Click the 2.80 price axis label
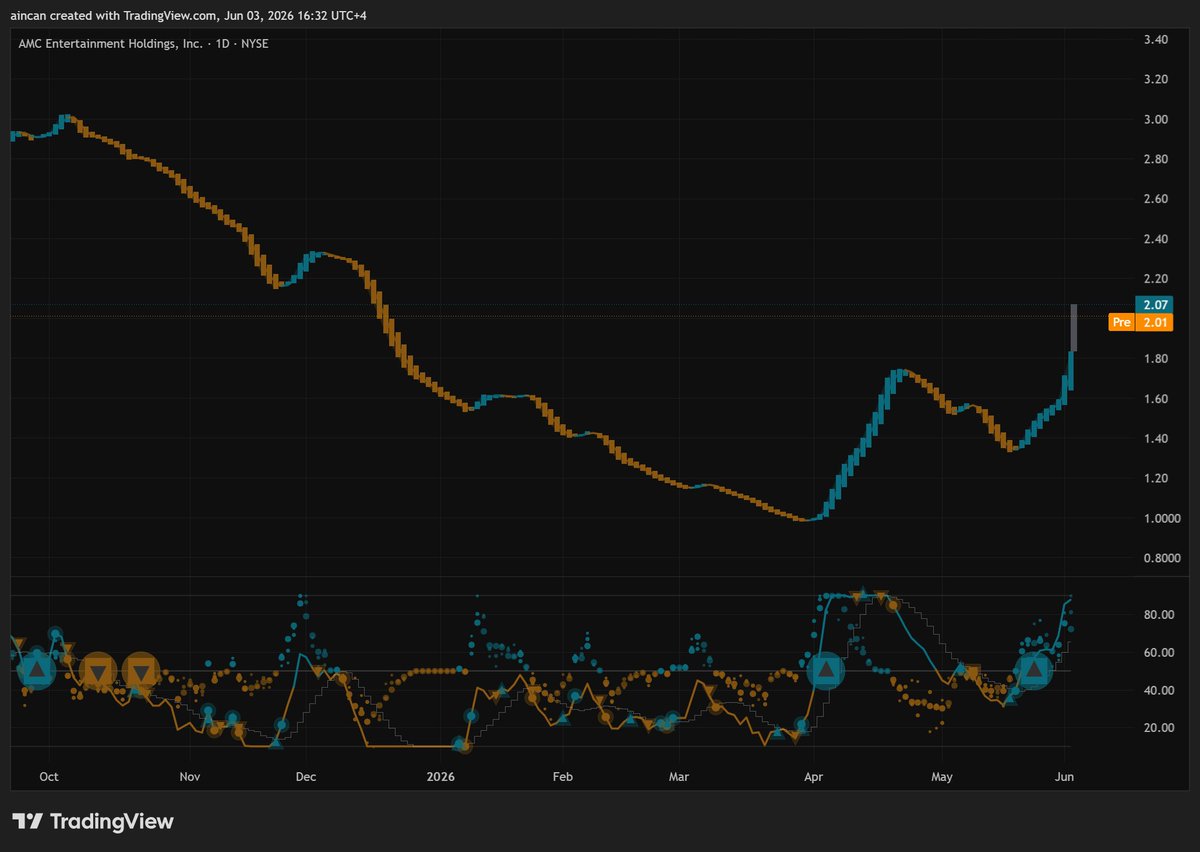 point(1157,160)
